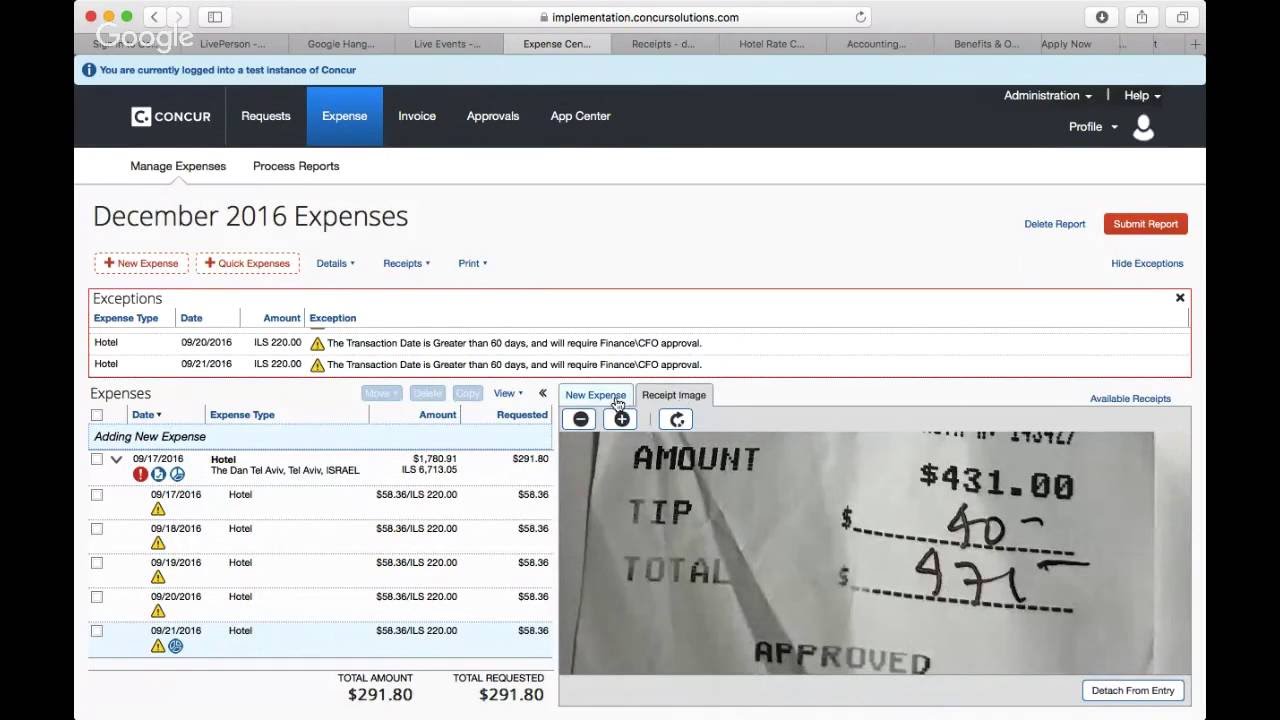Click Safari sidebar toggle button
1280x720 pixels.
pos(215,17)
